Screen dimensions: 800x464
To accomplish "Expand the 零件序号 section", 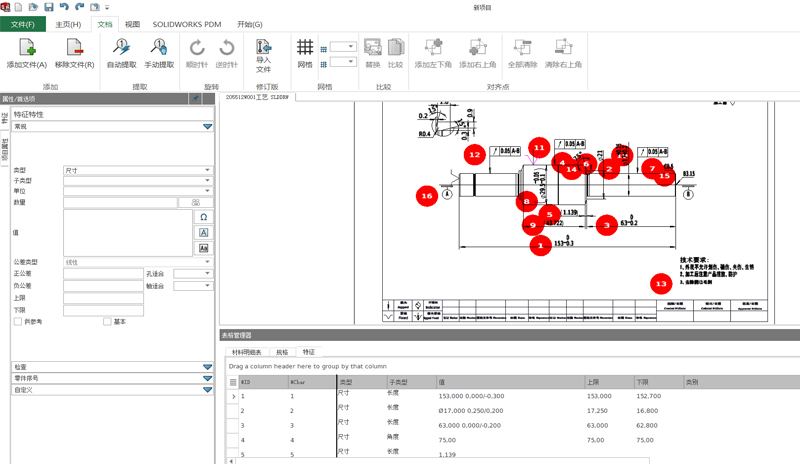I will 207,378.
